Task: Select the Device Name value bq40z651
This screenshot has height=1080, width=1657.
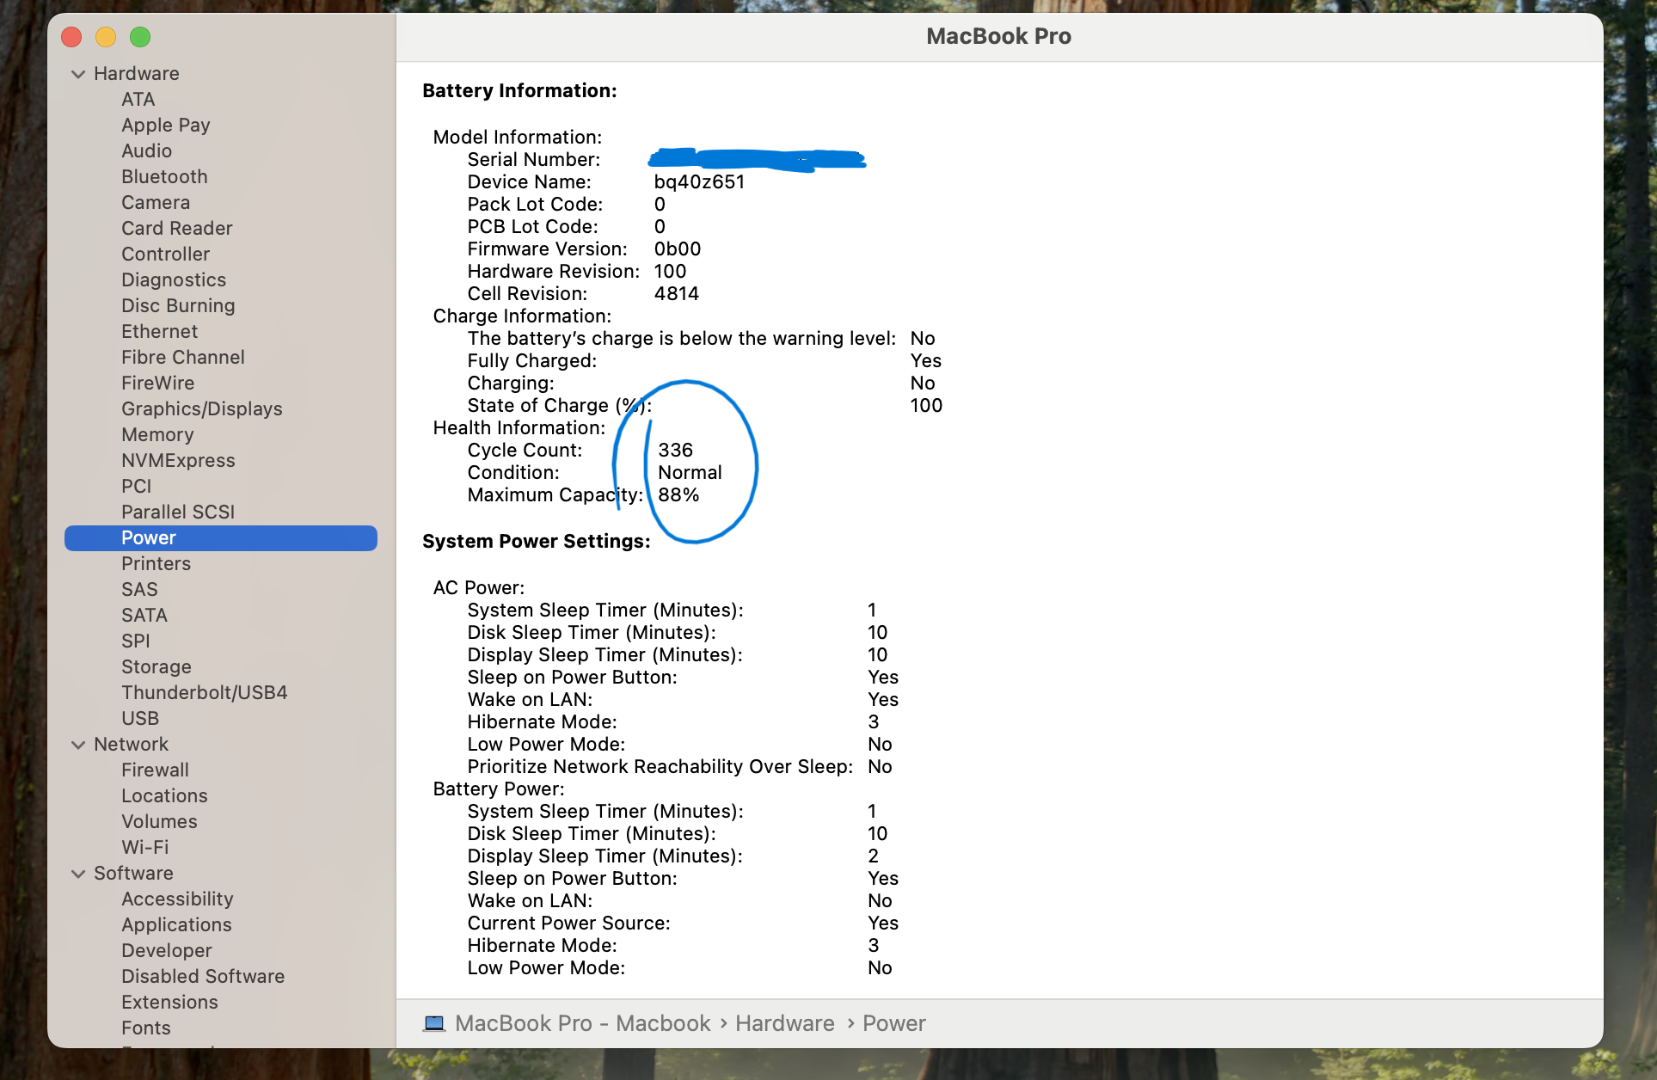Action: (x=700, y=182)
